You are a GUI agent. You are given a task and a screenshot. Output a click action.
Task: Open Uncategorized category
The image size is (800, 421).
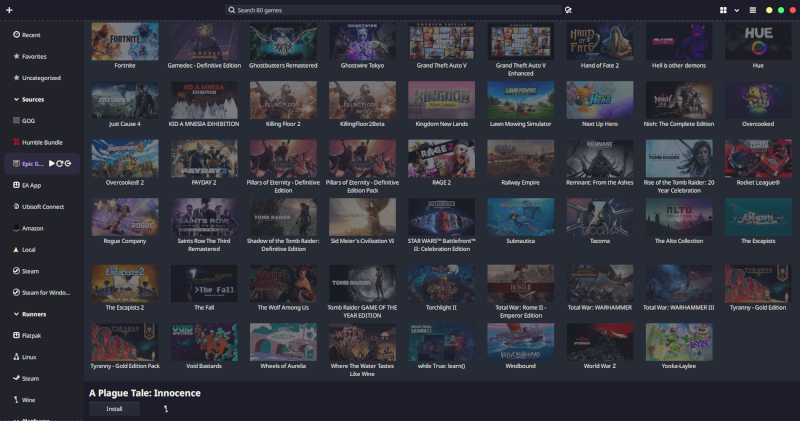pos(42,78)
